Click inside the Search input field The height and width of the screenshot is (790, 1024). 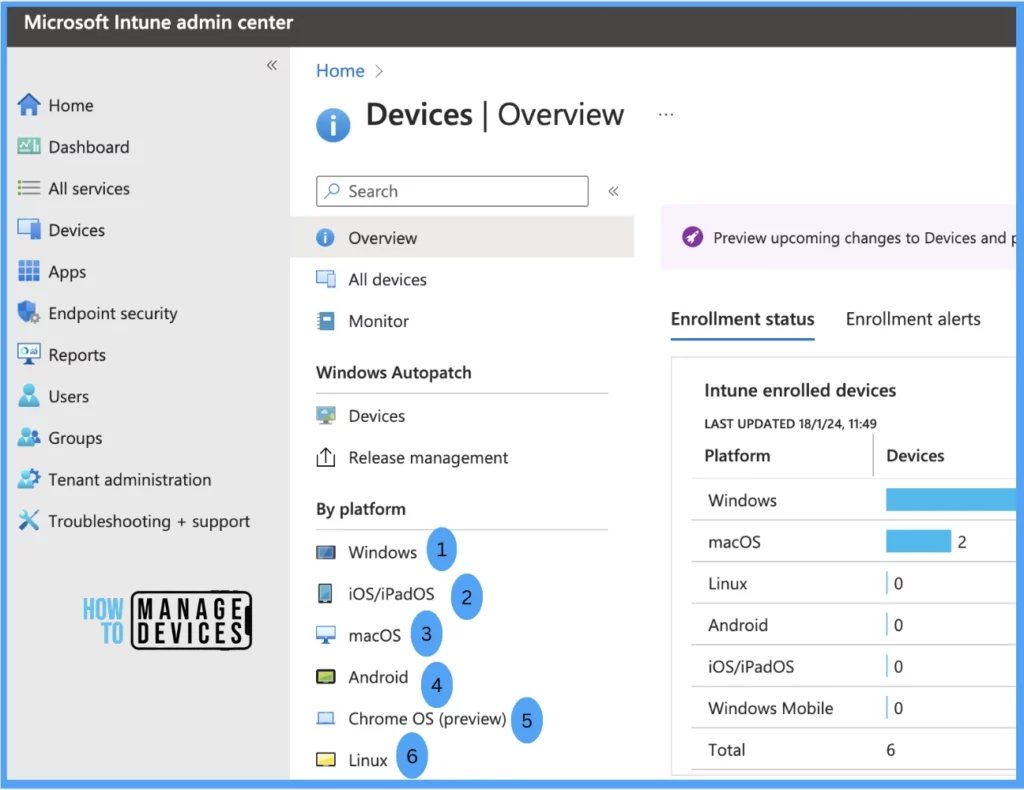[452, 191]
